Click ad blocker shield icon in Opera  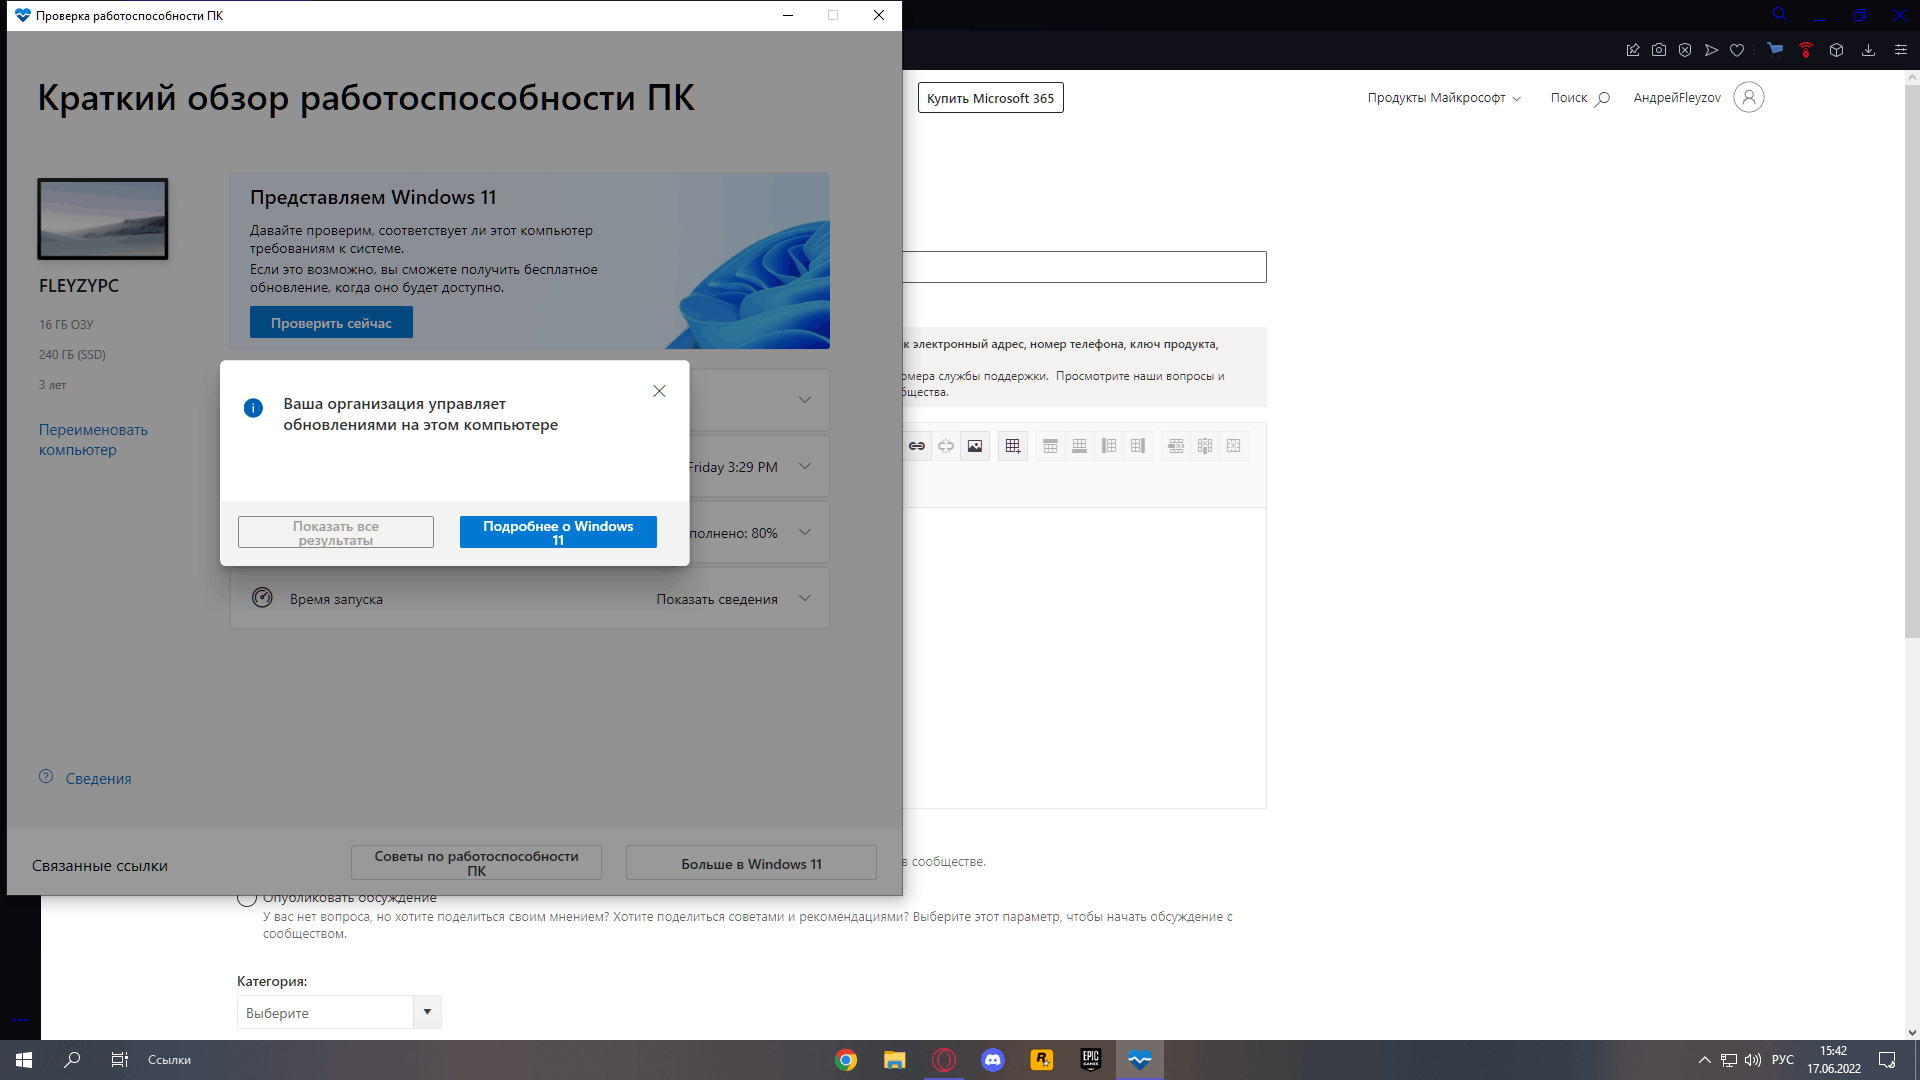click(1685, 50)
